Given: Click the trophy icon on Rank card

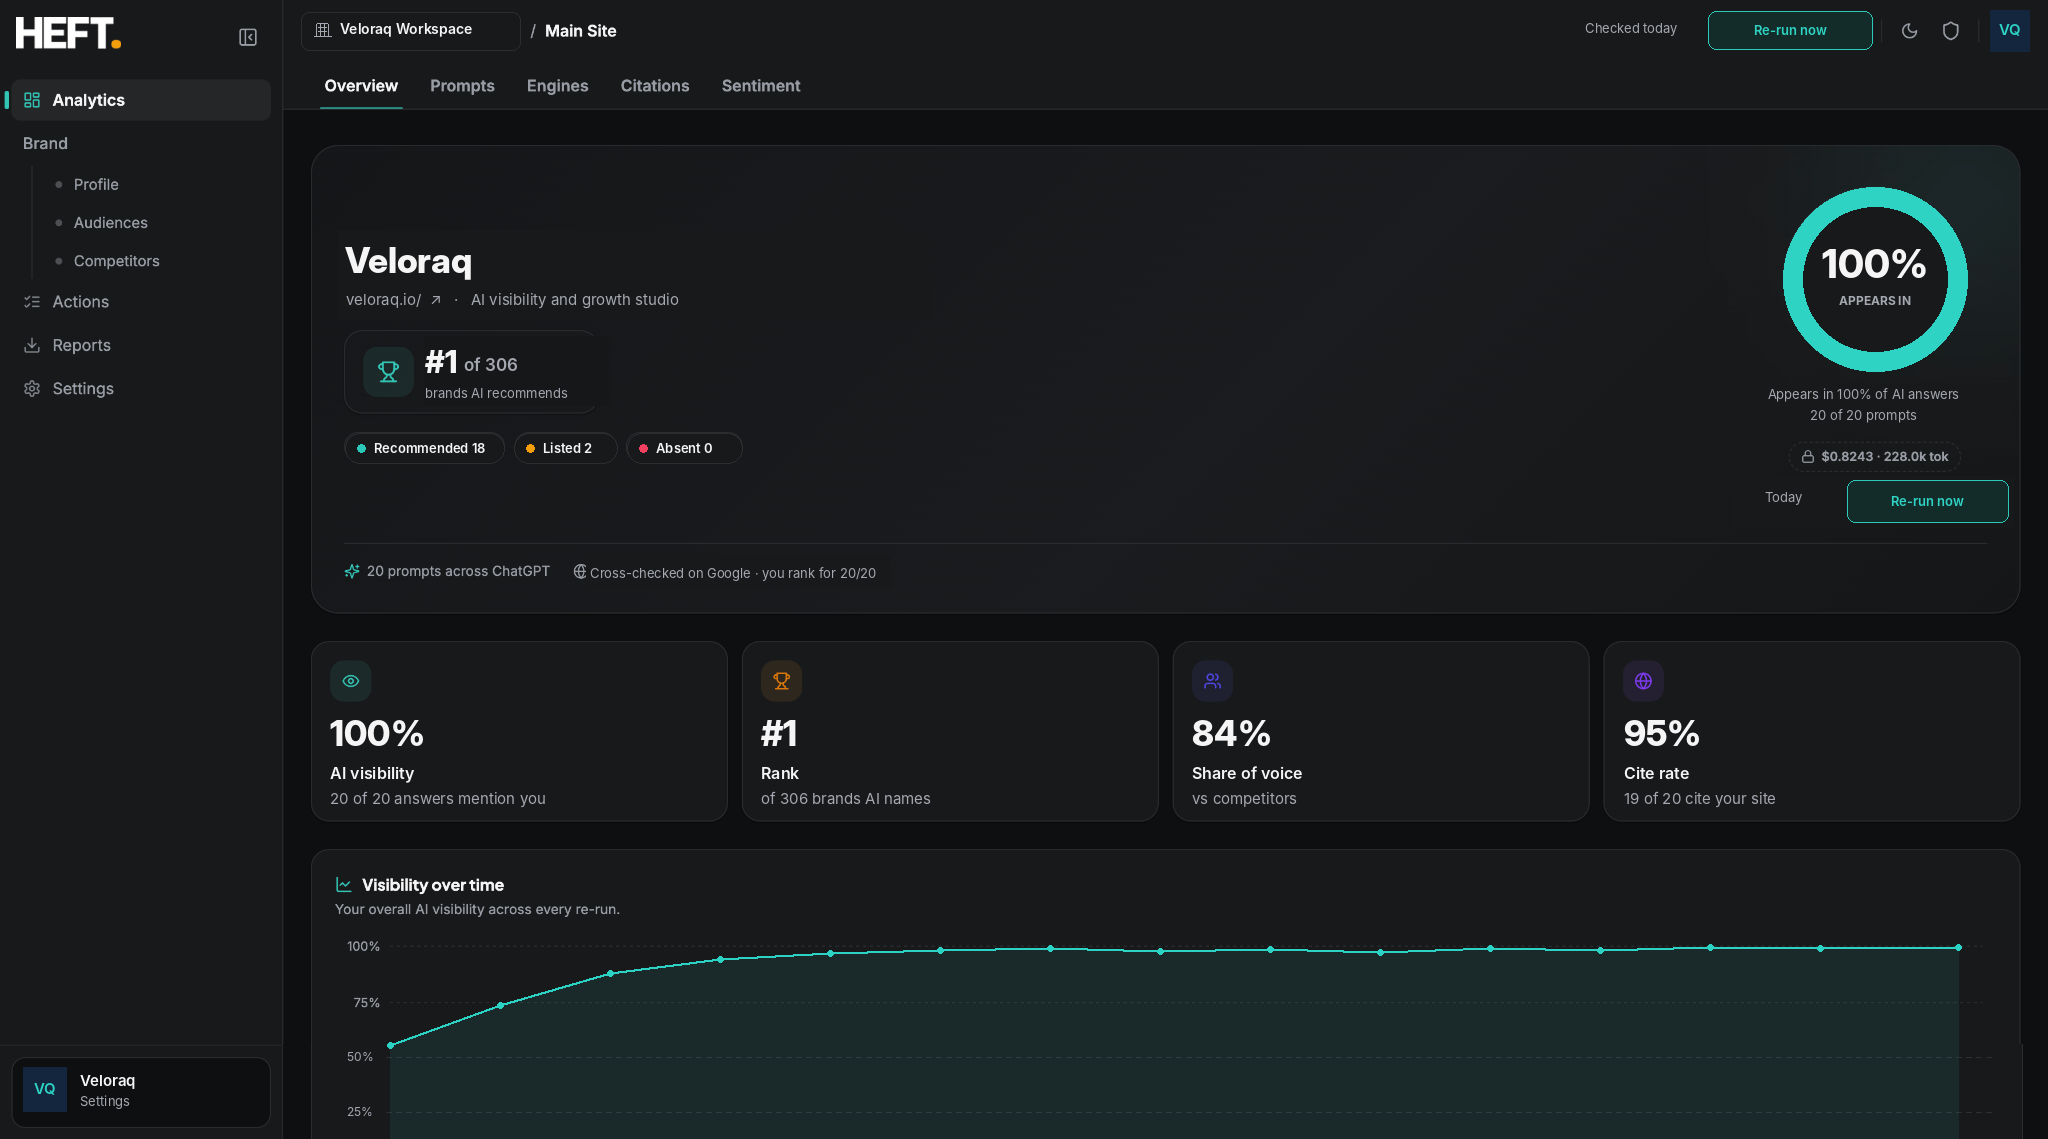Looking at the screenshot, I should click(x=782, y=681).
